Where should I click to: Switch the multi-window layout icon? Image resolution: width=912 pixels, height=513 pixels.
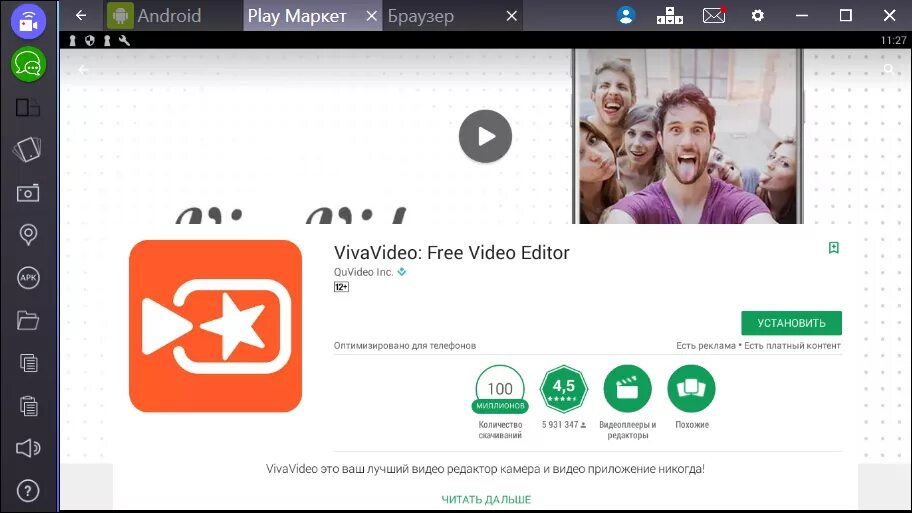coord(28,108)
